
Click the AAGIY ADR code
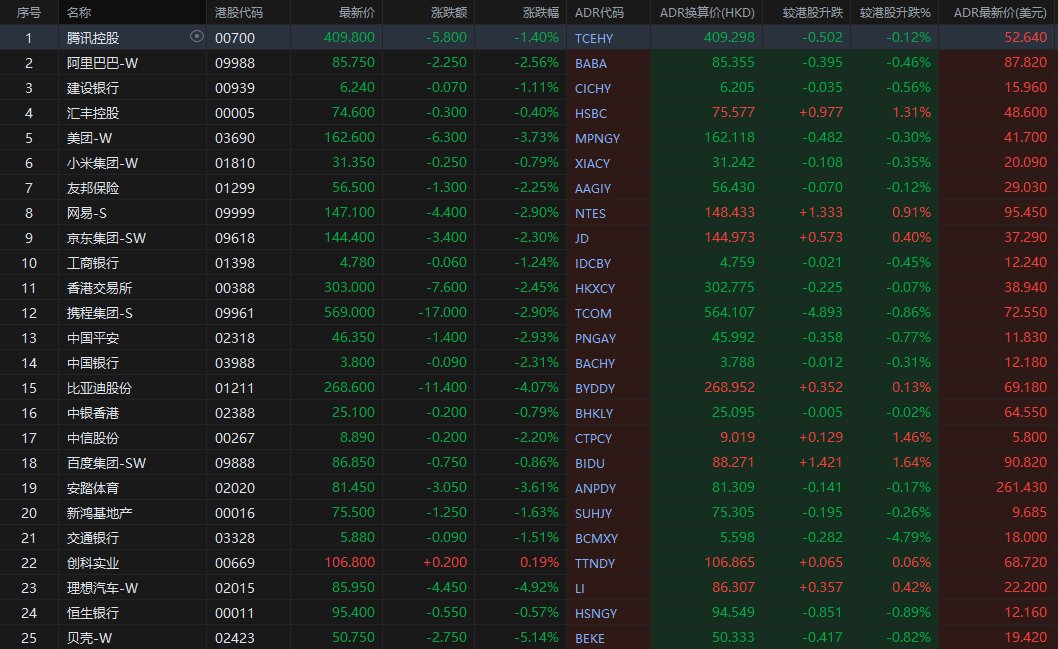pyautogui.click(x=592, y=188)
